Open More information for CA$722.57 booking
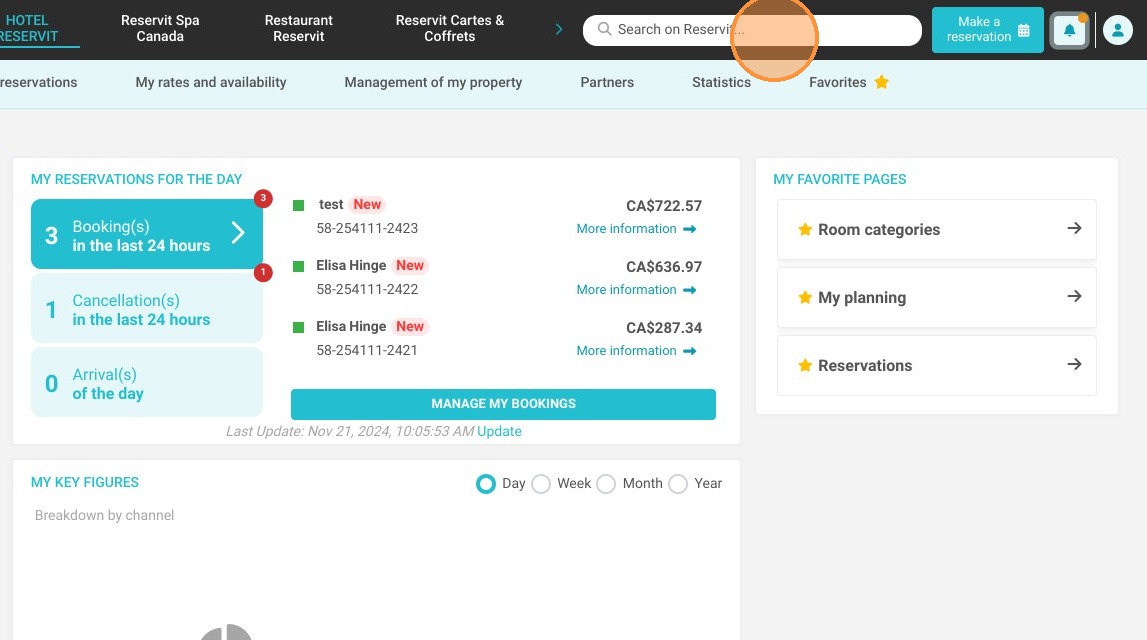This screenshot has height=640, width=1147. coord(636,229)
